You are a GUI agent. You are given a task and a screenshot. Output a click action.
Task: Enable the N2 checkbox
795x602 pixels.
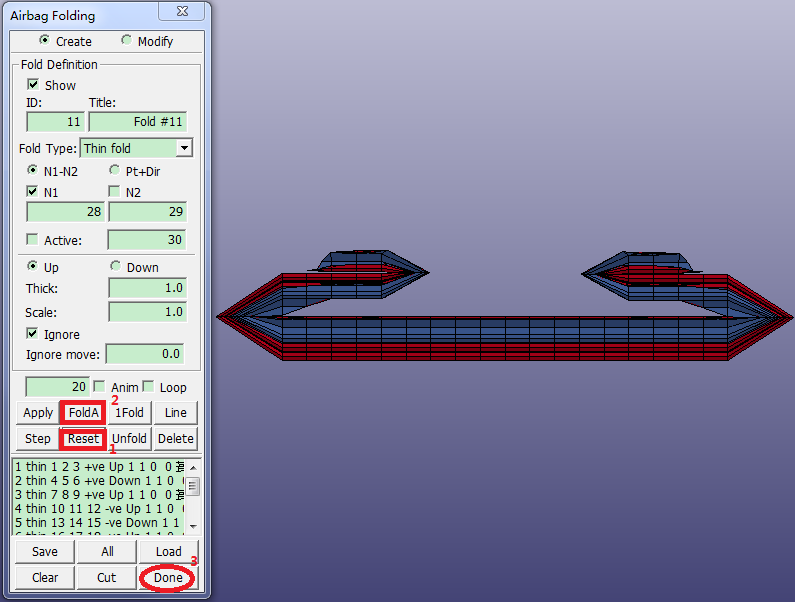point(115,192)
